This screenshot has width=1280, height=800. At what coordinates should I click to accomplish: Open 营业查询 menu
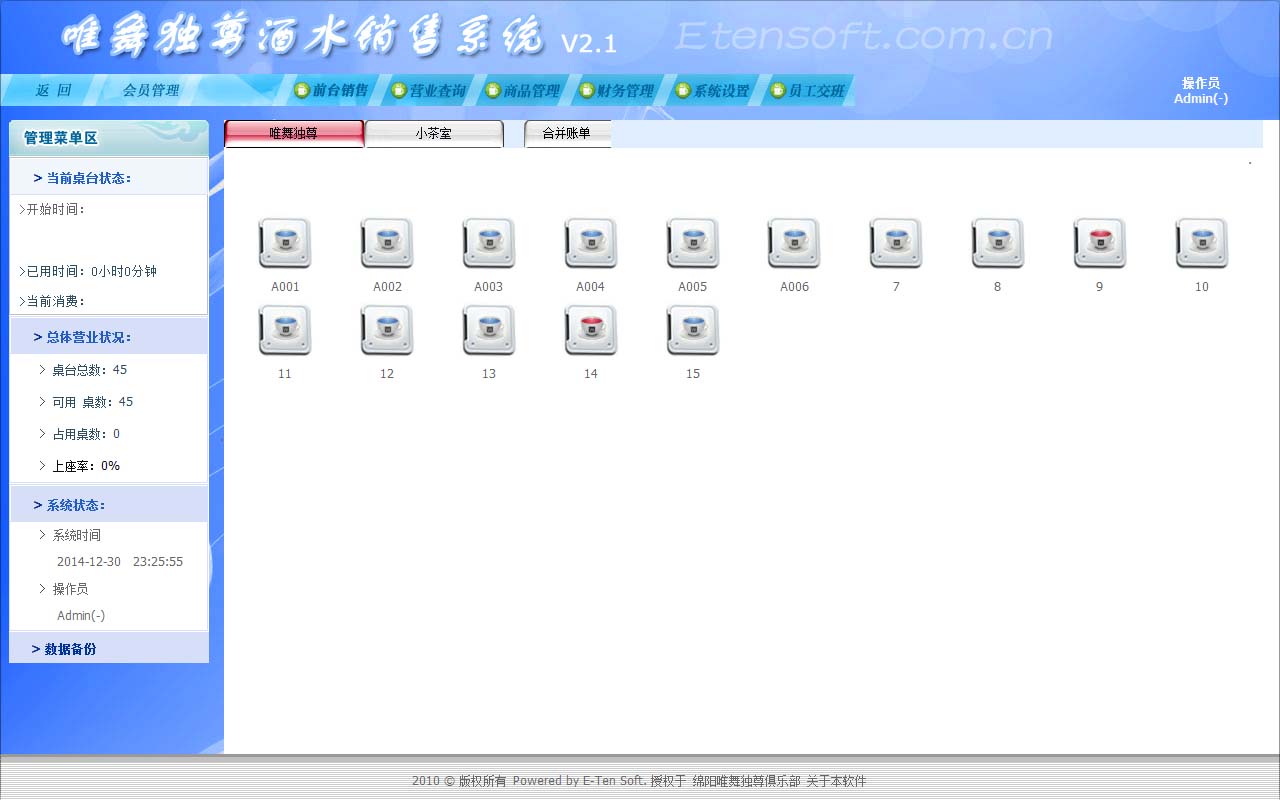(x=428, y=91)
